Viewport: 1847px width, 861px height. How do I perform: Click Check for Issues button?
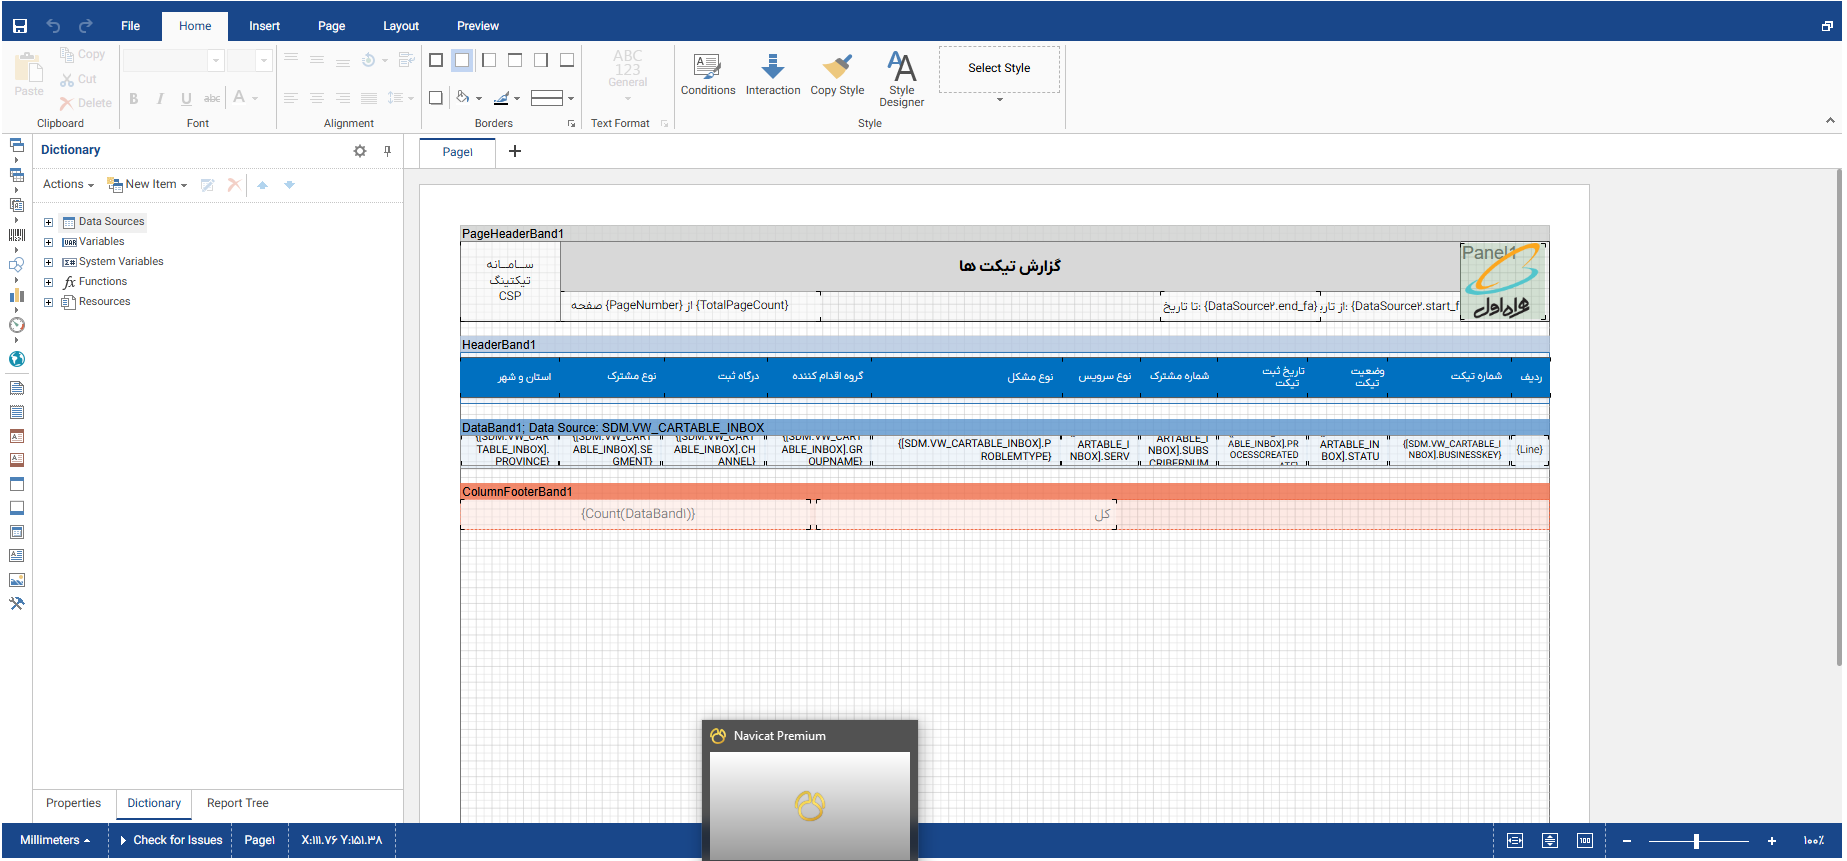172,840
